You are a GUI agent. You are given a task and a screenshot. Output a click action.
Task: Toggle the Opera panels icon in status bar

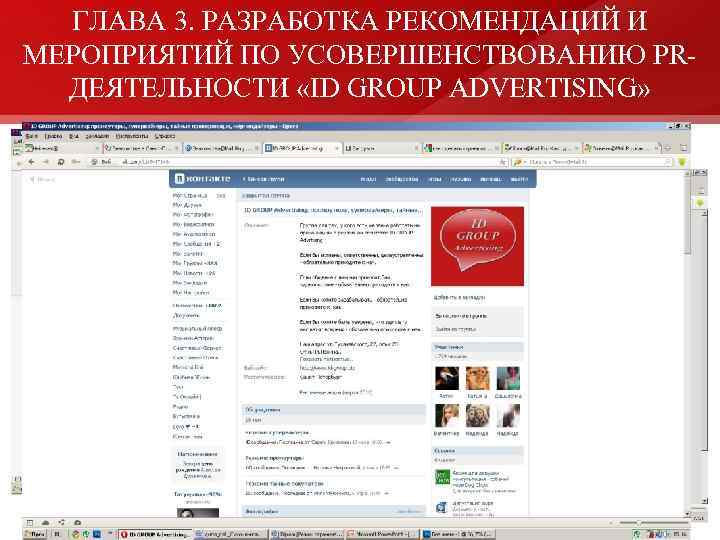point(30,523)
